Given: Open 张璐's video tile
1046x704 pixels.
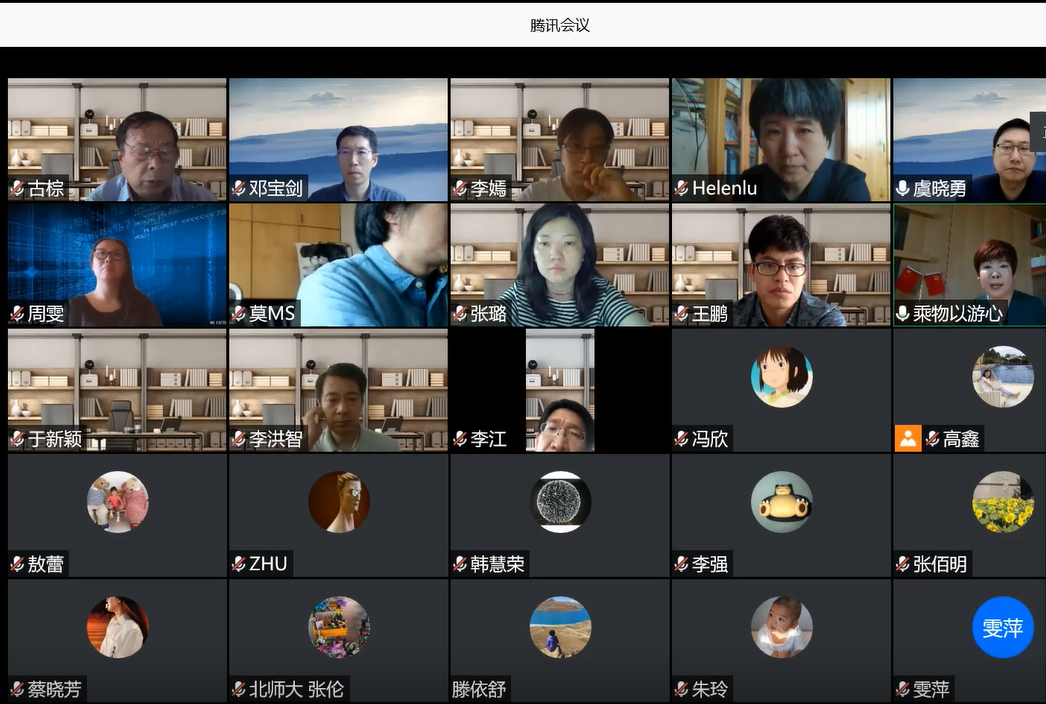Looking at the screenshot, I should (x=560, y=265).
